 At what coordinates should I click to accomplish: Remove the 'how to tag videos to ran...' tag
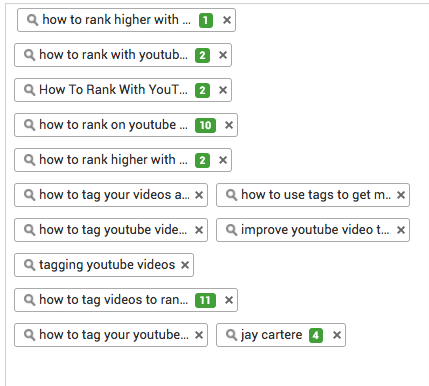pyautogui.click(x=229, y=300)
